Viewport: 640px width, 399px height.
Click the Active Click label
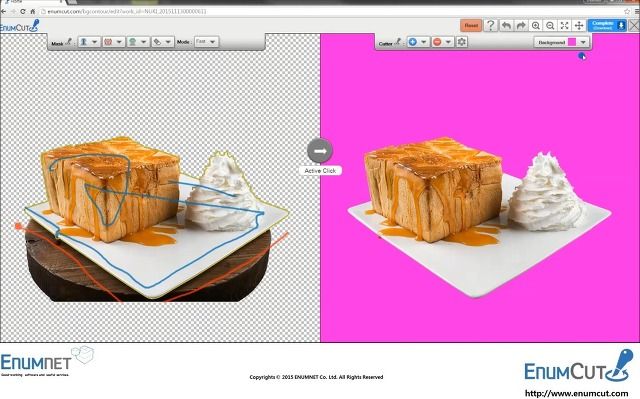tap(320, 171)
